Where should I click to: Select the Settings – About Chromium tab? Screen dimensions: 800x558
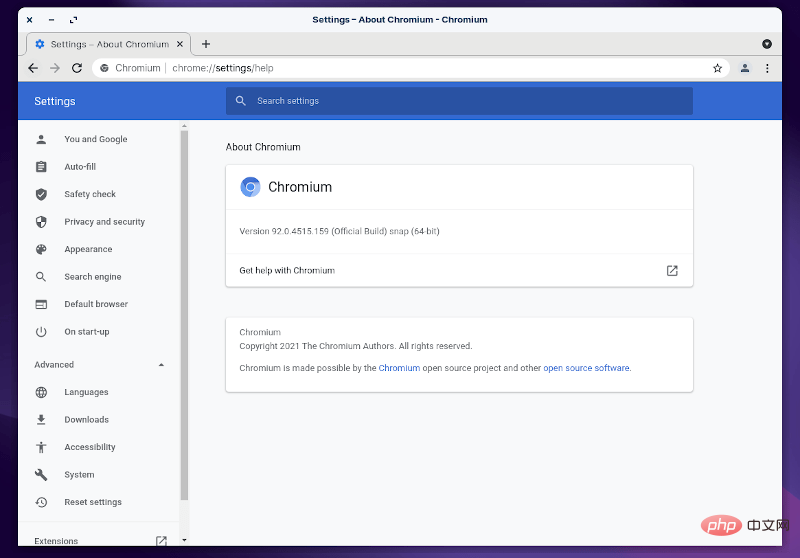click(x=109, y=44)
